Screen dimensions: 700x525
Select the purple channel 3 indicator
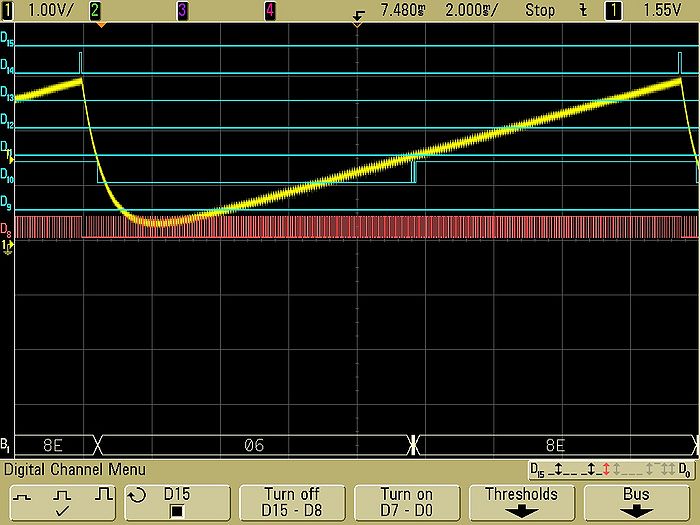click(182, 9)
